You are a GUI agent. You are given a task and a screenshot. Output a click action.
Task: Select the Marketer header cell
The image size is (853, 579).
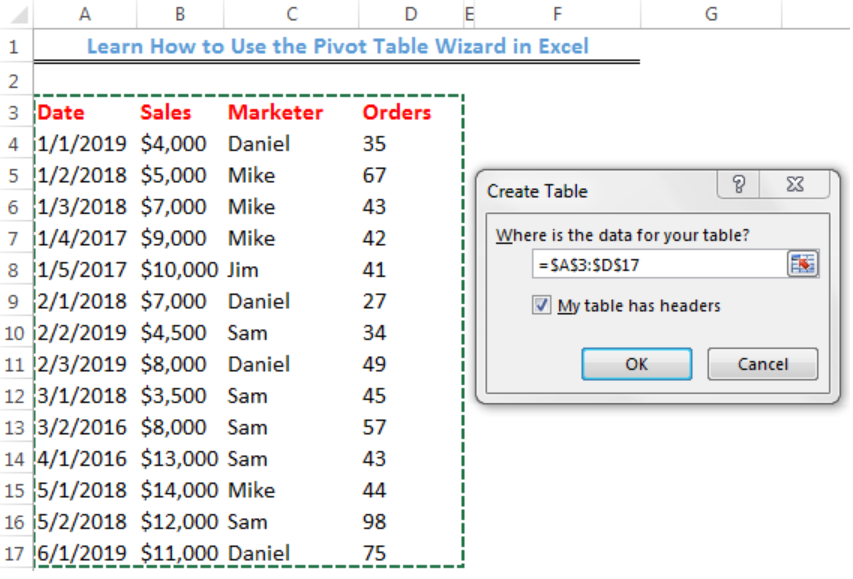click(275, 112)
